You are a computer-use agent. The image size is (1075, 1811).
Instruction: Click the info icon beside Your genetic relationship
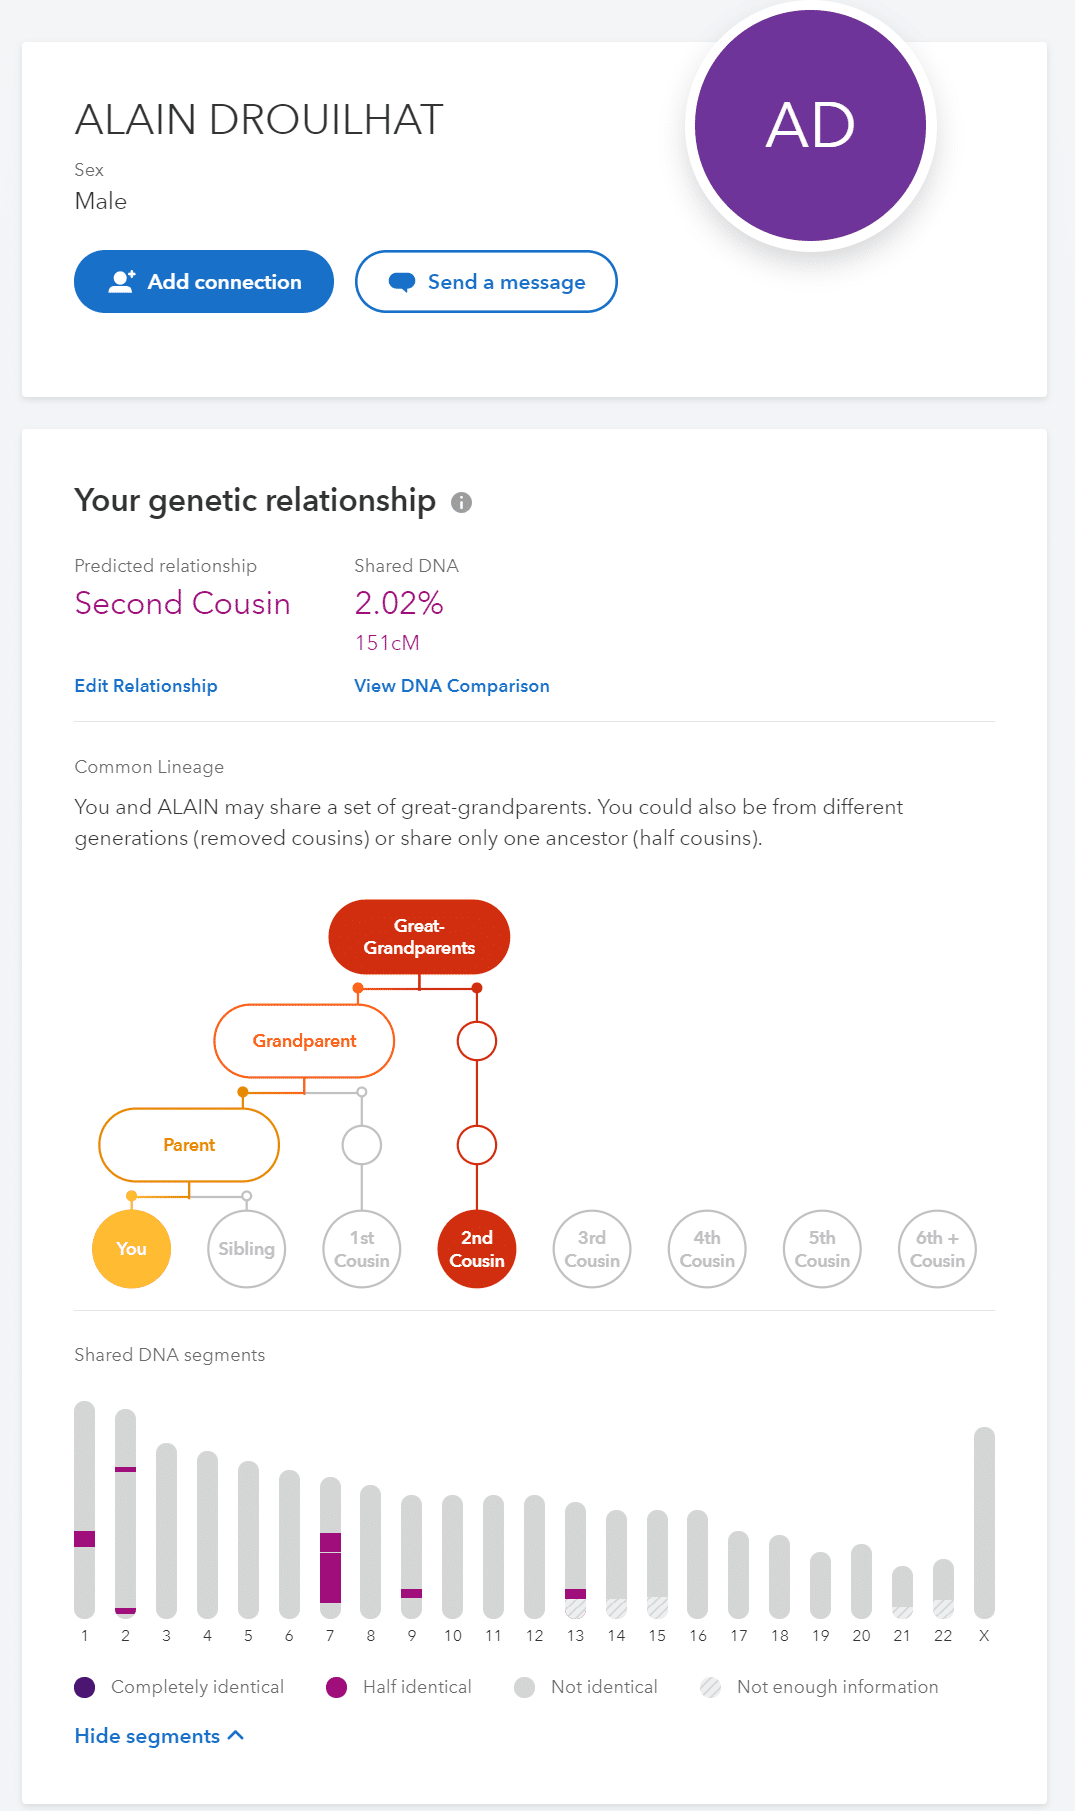(x=461, y=502)
